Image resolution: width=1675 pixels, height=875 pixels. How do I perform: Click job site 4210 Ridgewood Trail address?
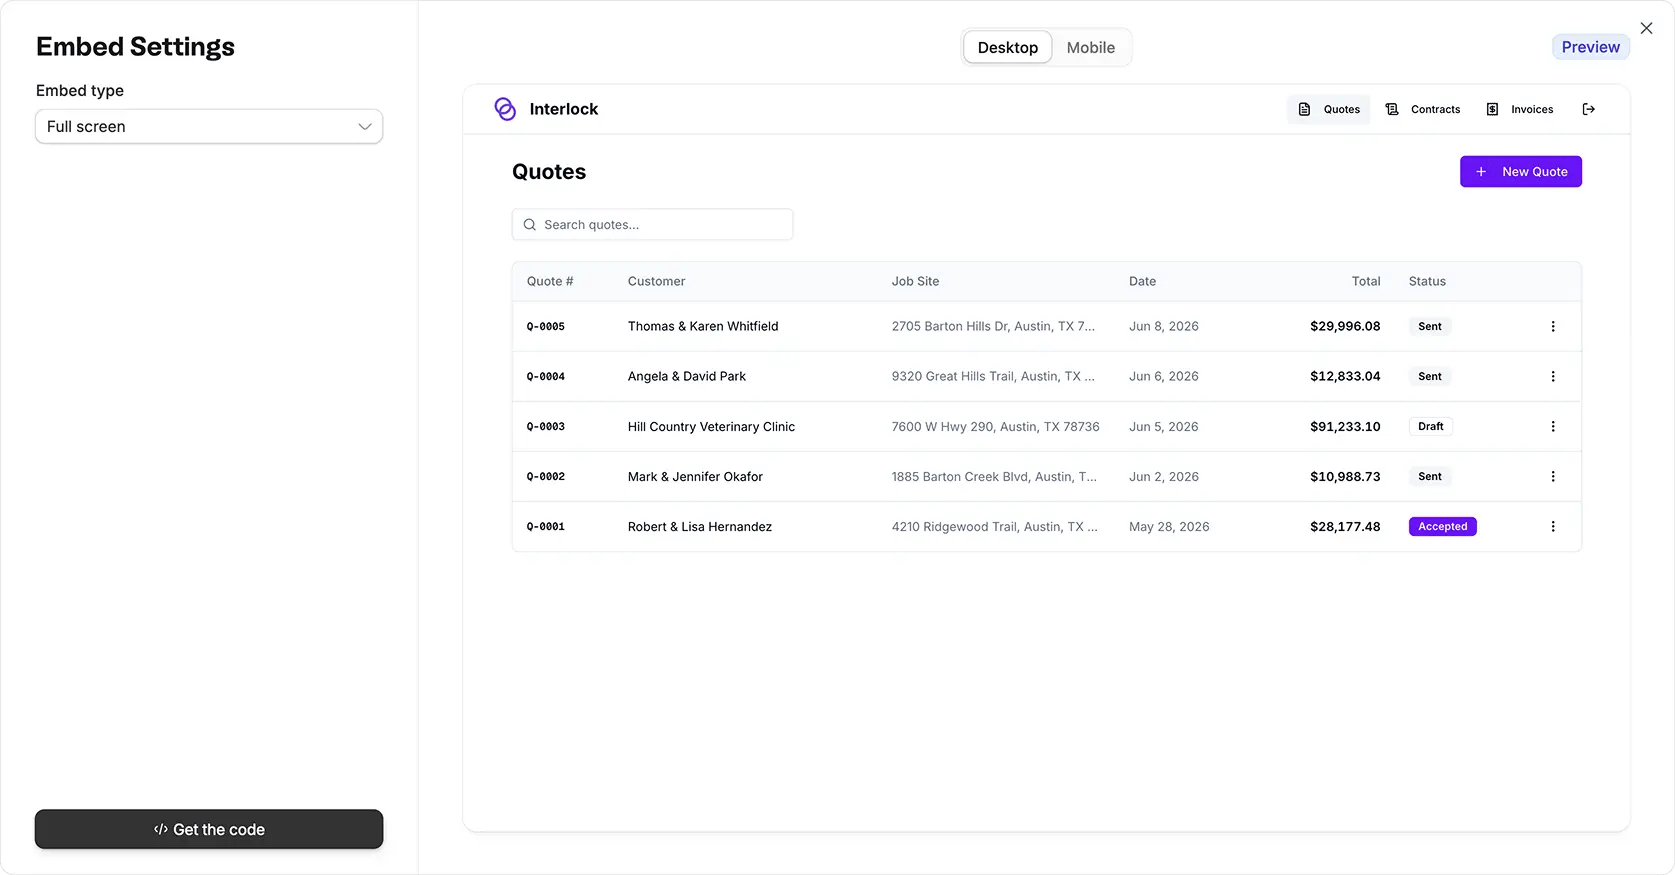[995, 526]
